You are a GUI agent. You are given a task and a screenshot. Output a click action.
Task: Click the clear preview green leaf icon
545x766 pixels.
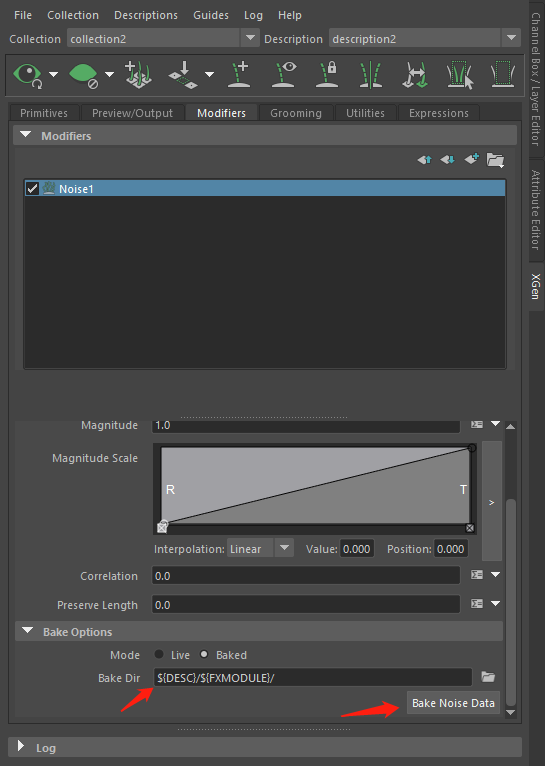point(84,75)
